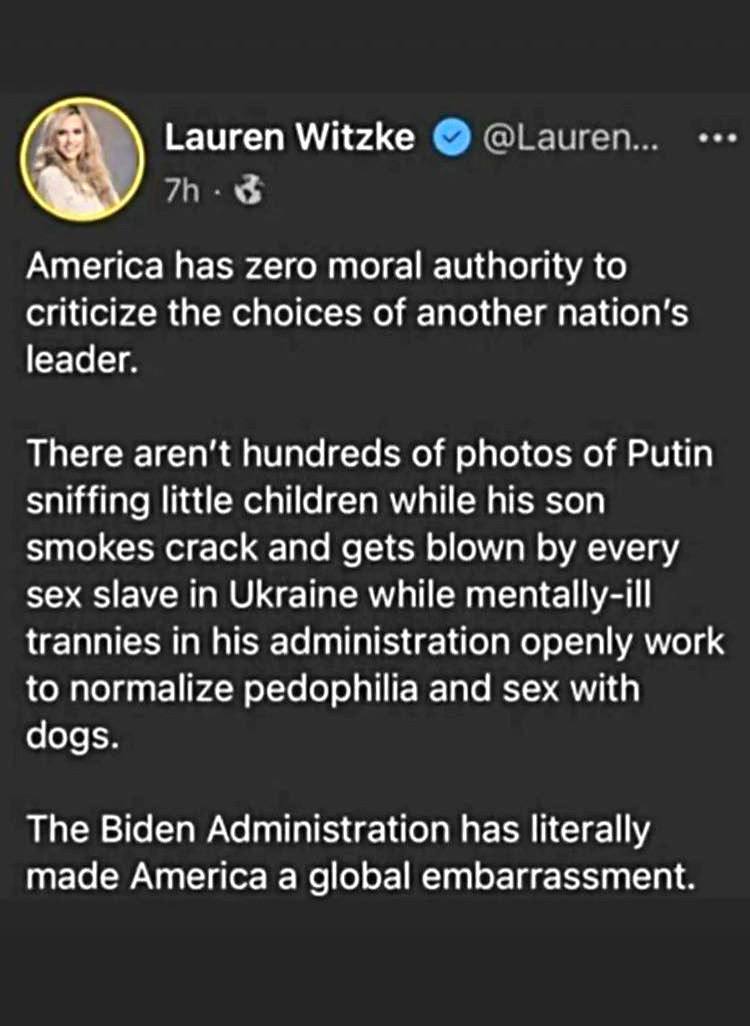The width and height of the screenshot is (750, 1026).
Task: Click the paragraph mentioning Putin
Action: click(360, 590)
